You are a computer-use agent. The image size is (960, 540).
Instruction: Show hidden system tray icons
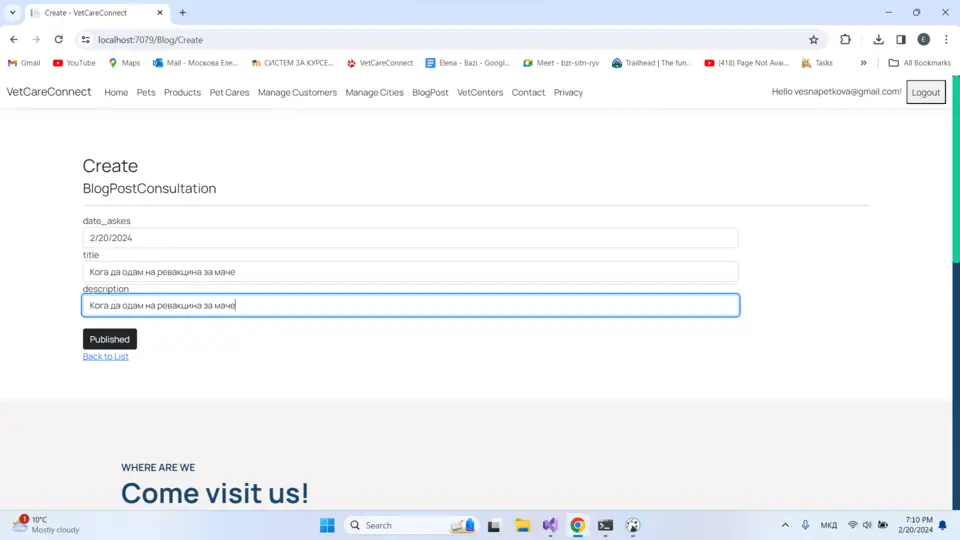click(785, 525)
